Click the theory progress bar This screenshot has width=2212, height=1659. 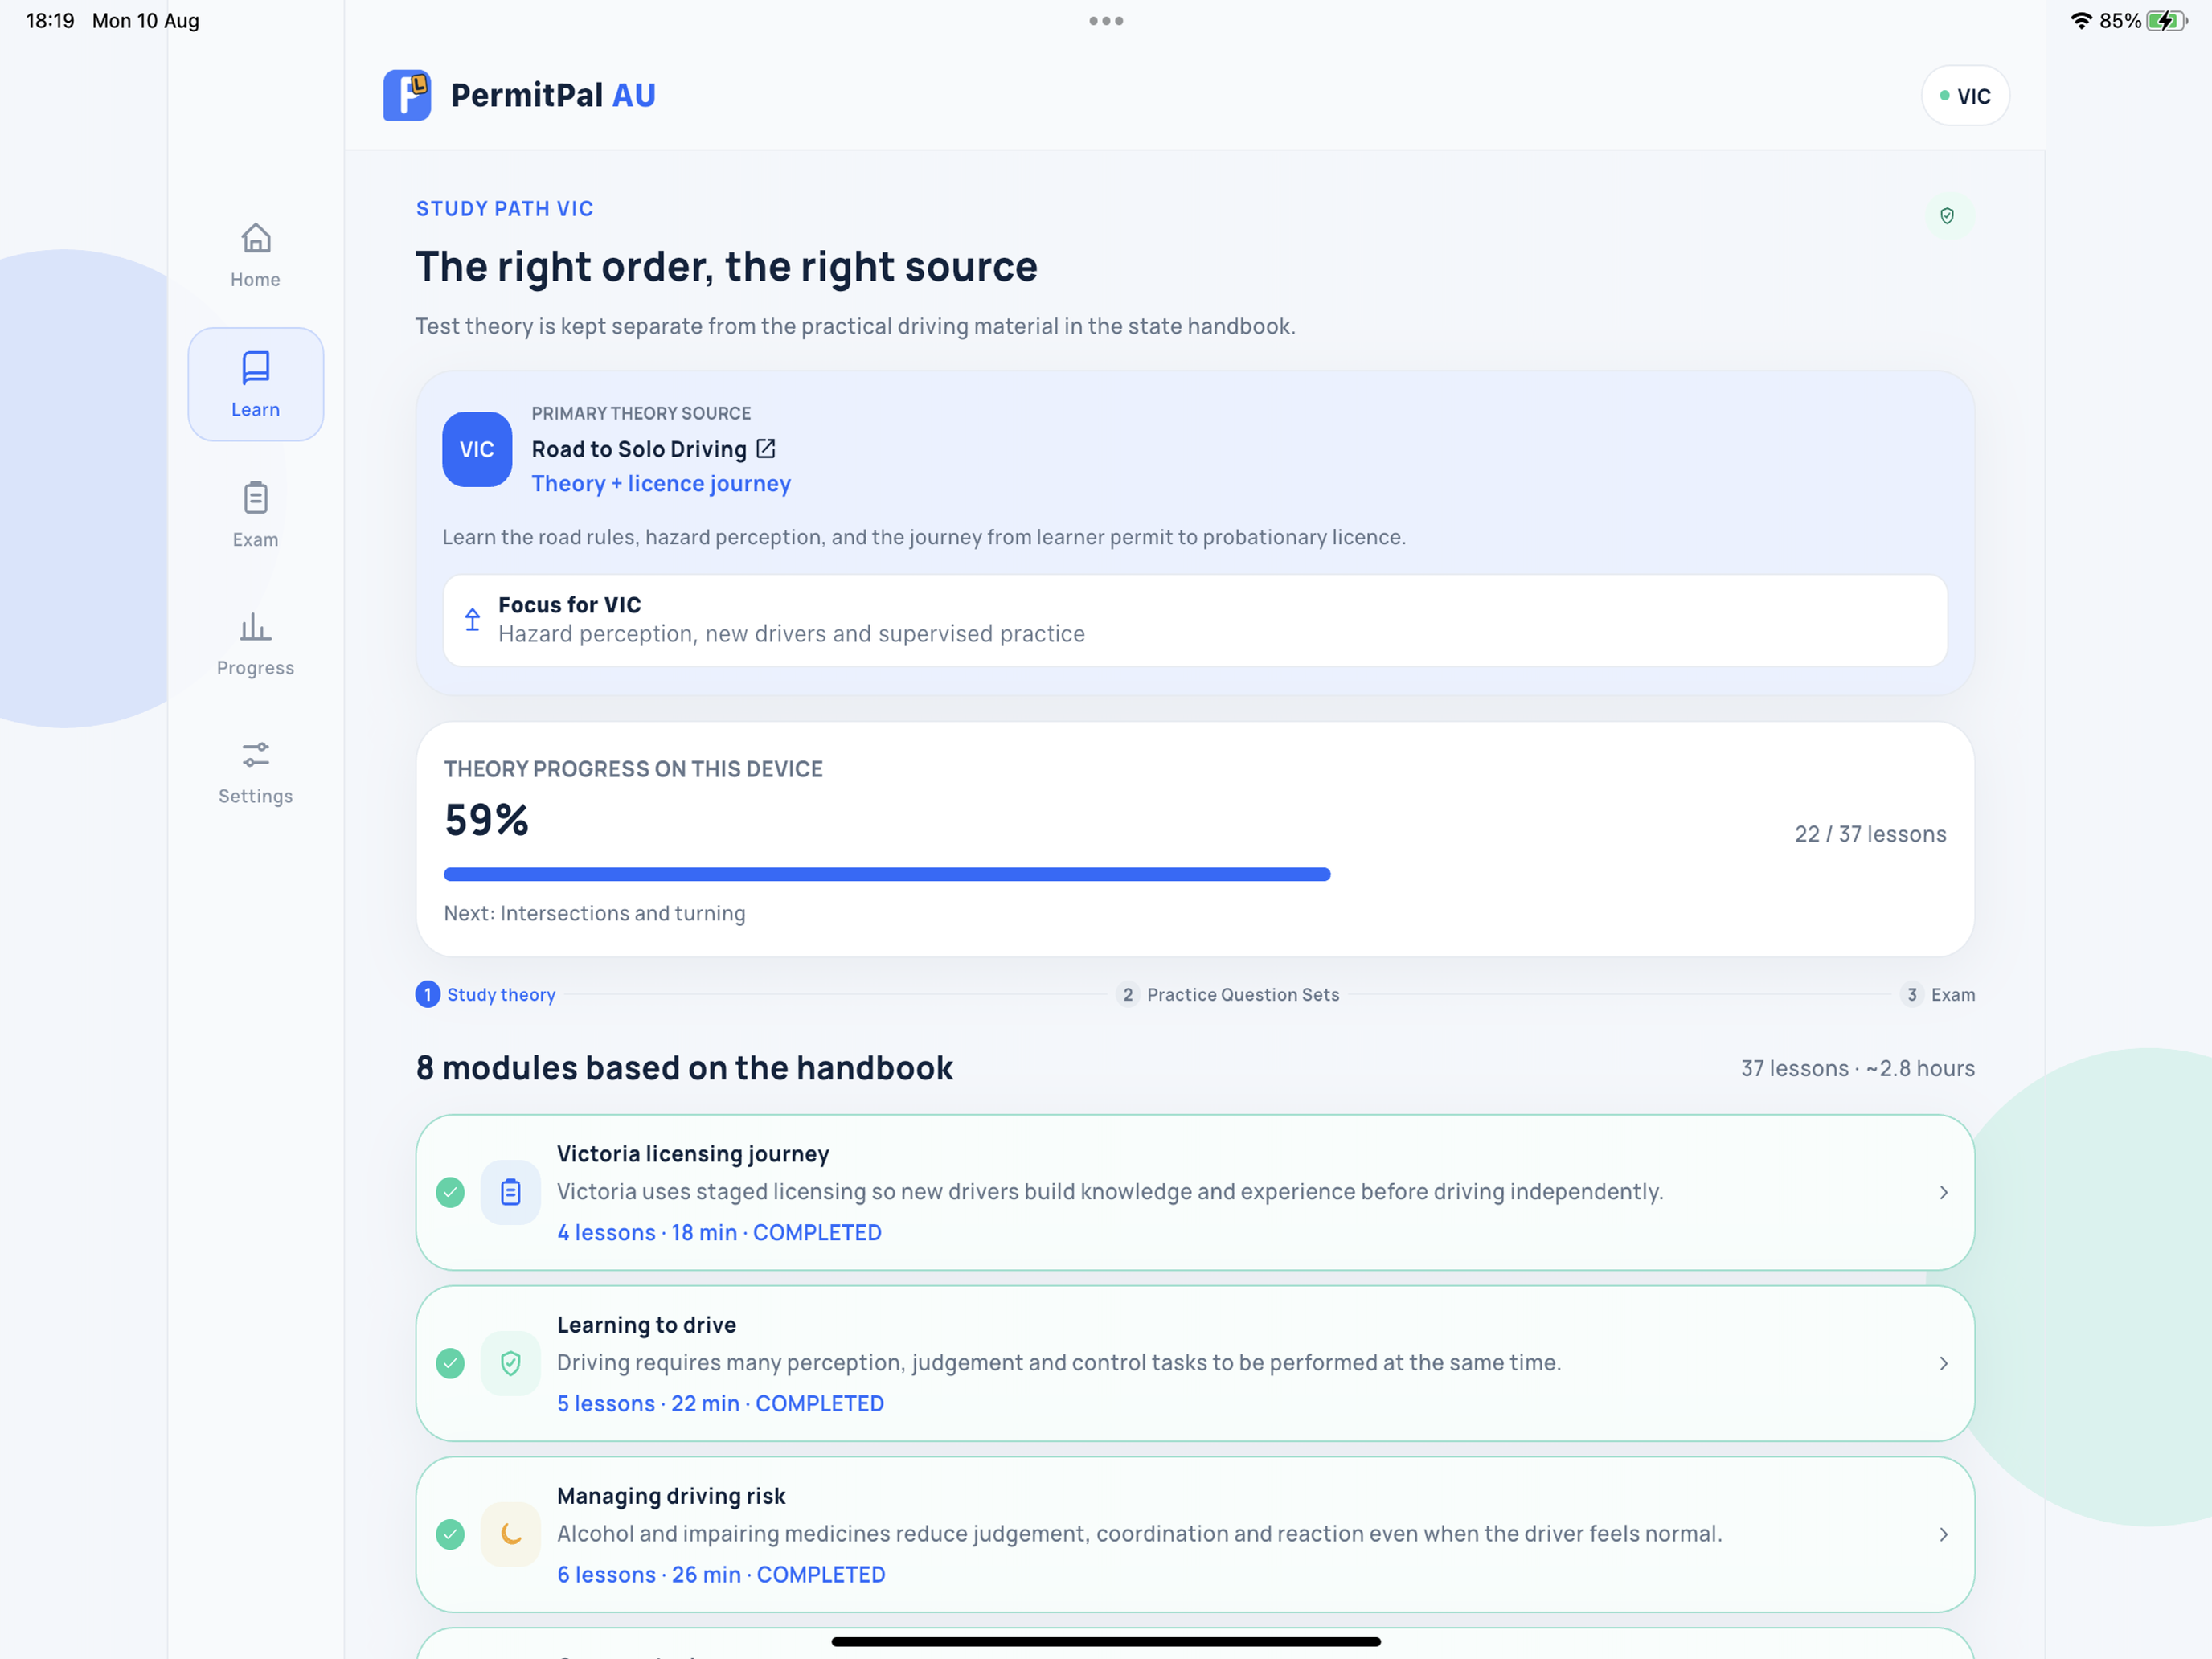click(x=1194, y=874)
